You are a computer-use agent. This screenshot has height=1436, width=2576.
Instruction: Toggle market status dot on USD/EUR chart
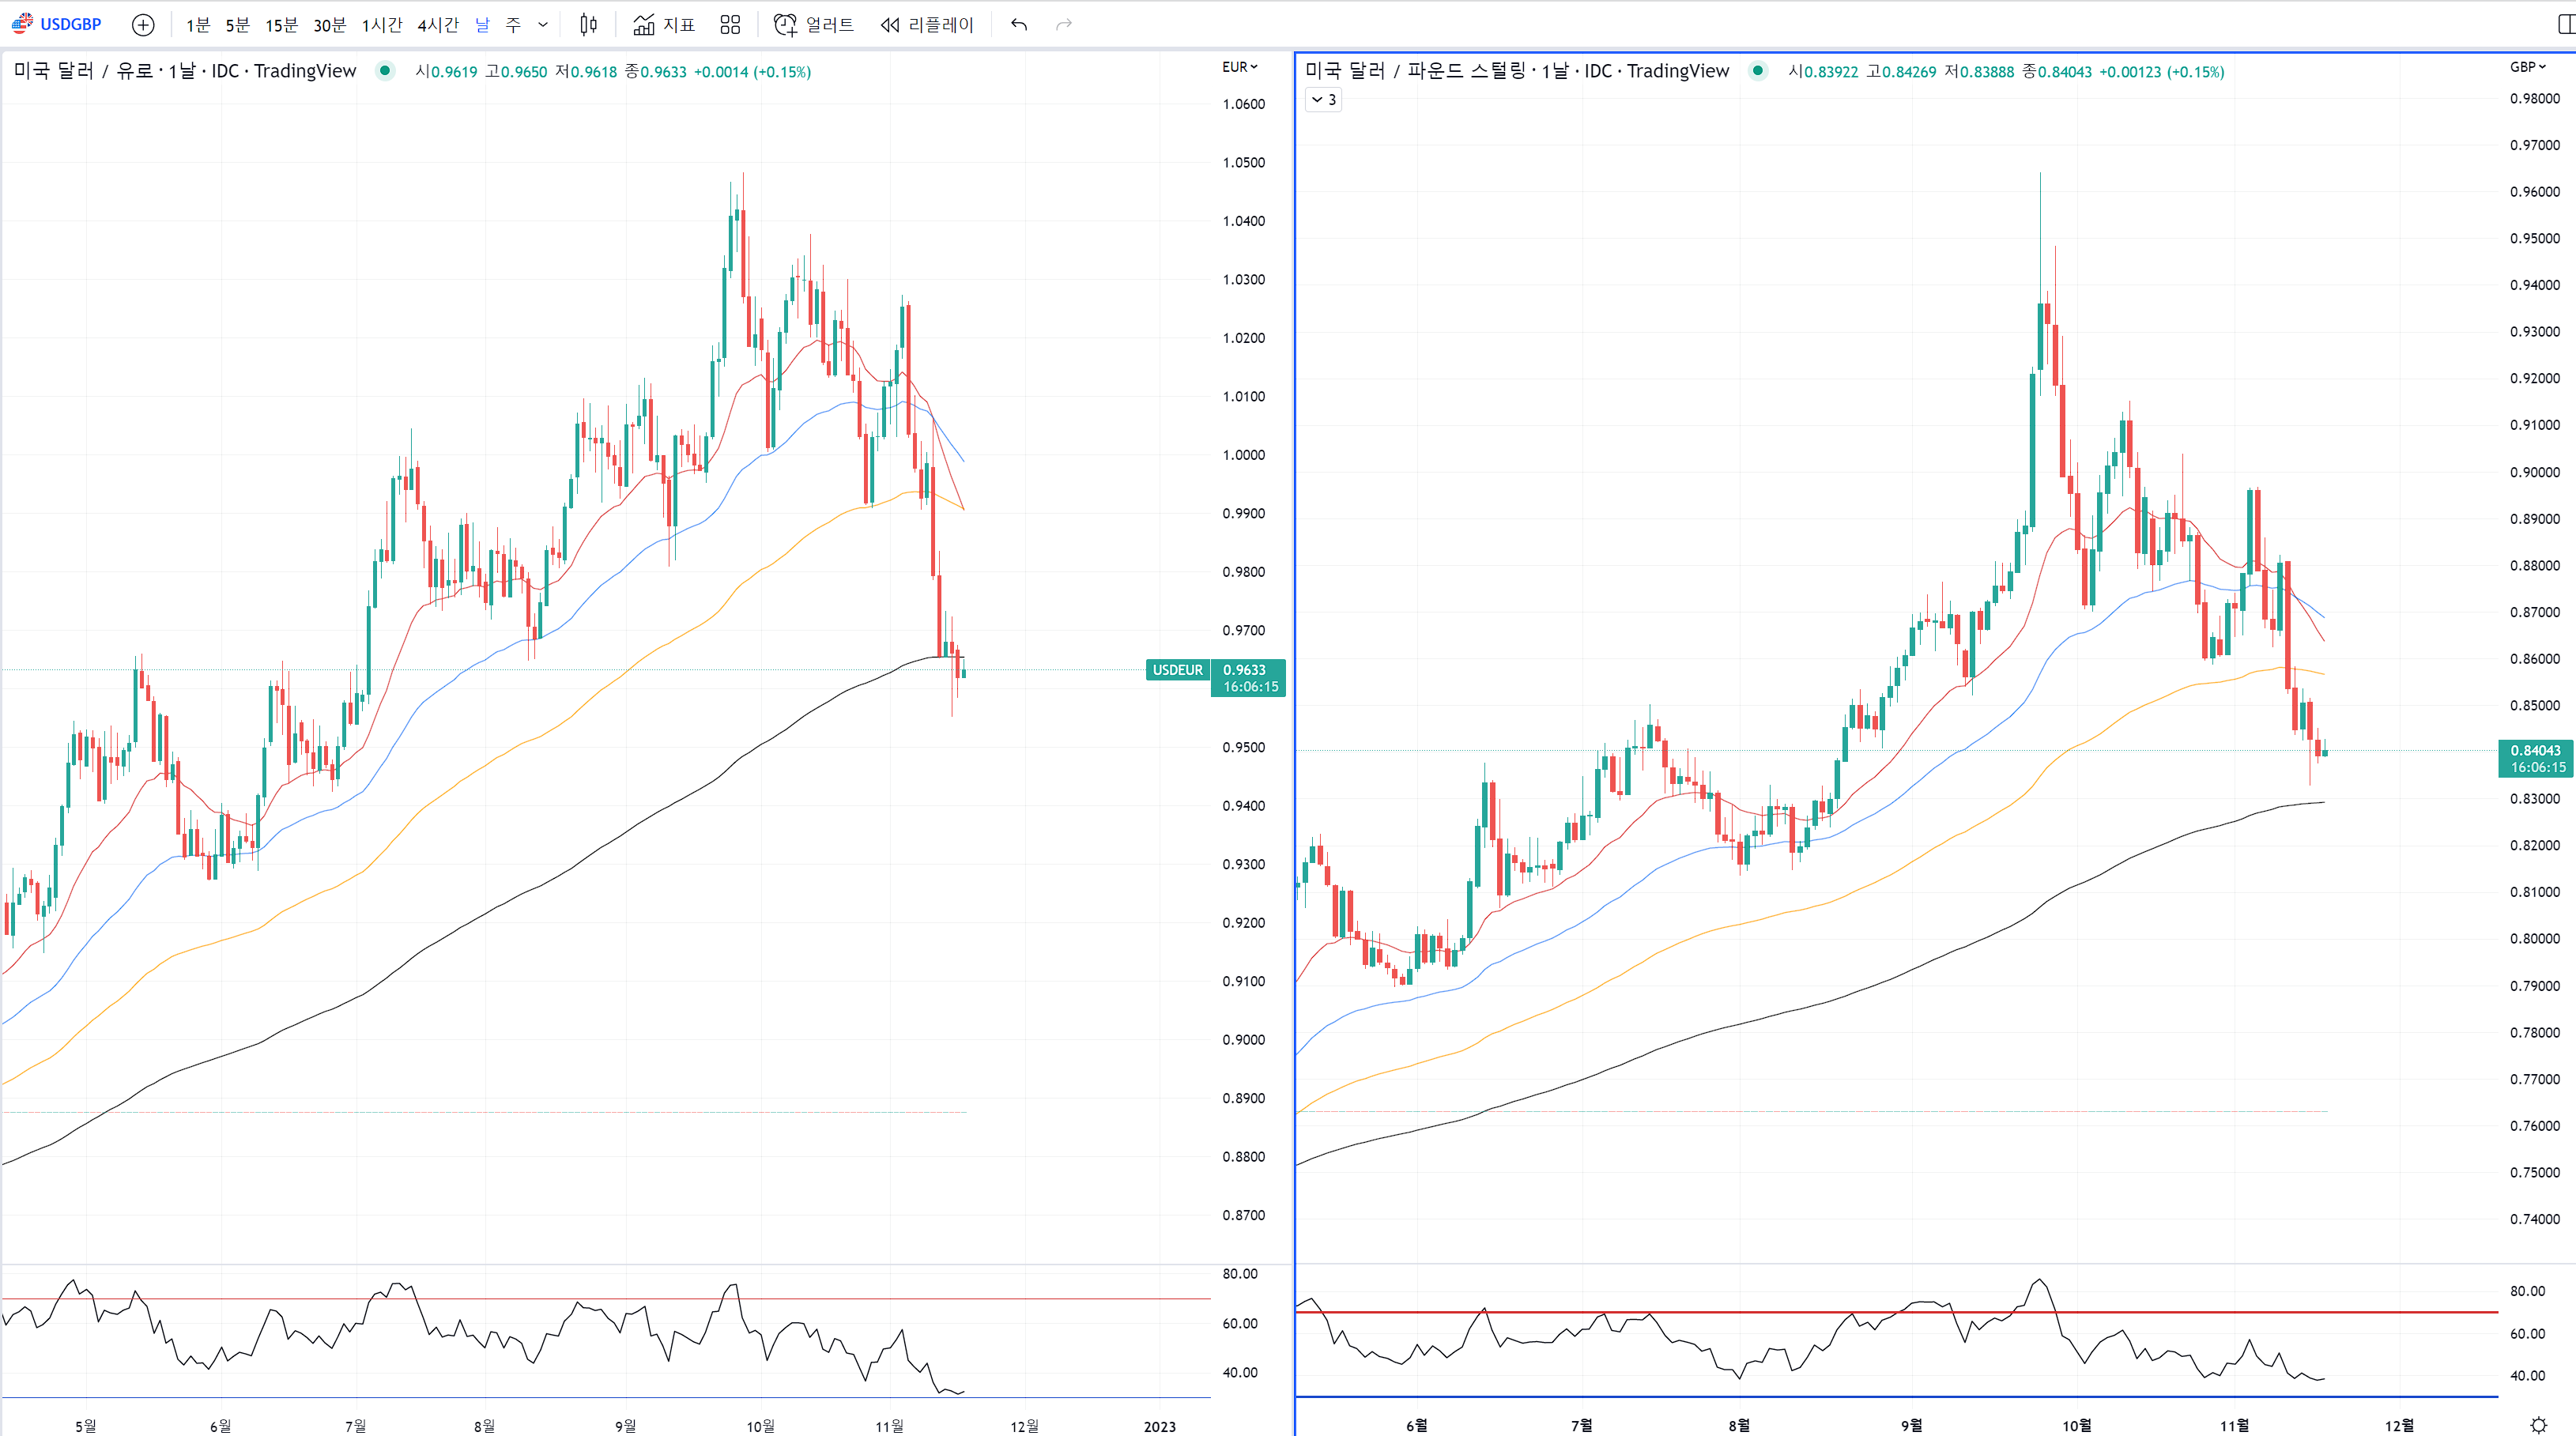point(385,71)
